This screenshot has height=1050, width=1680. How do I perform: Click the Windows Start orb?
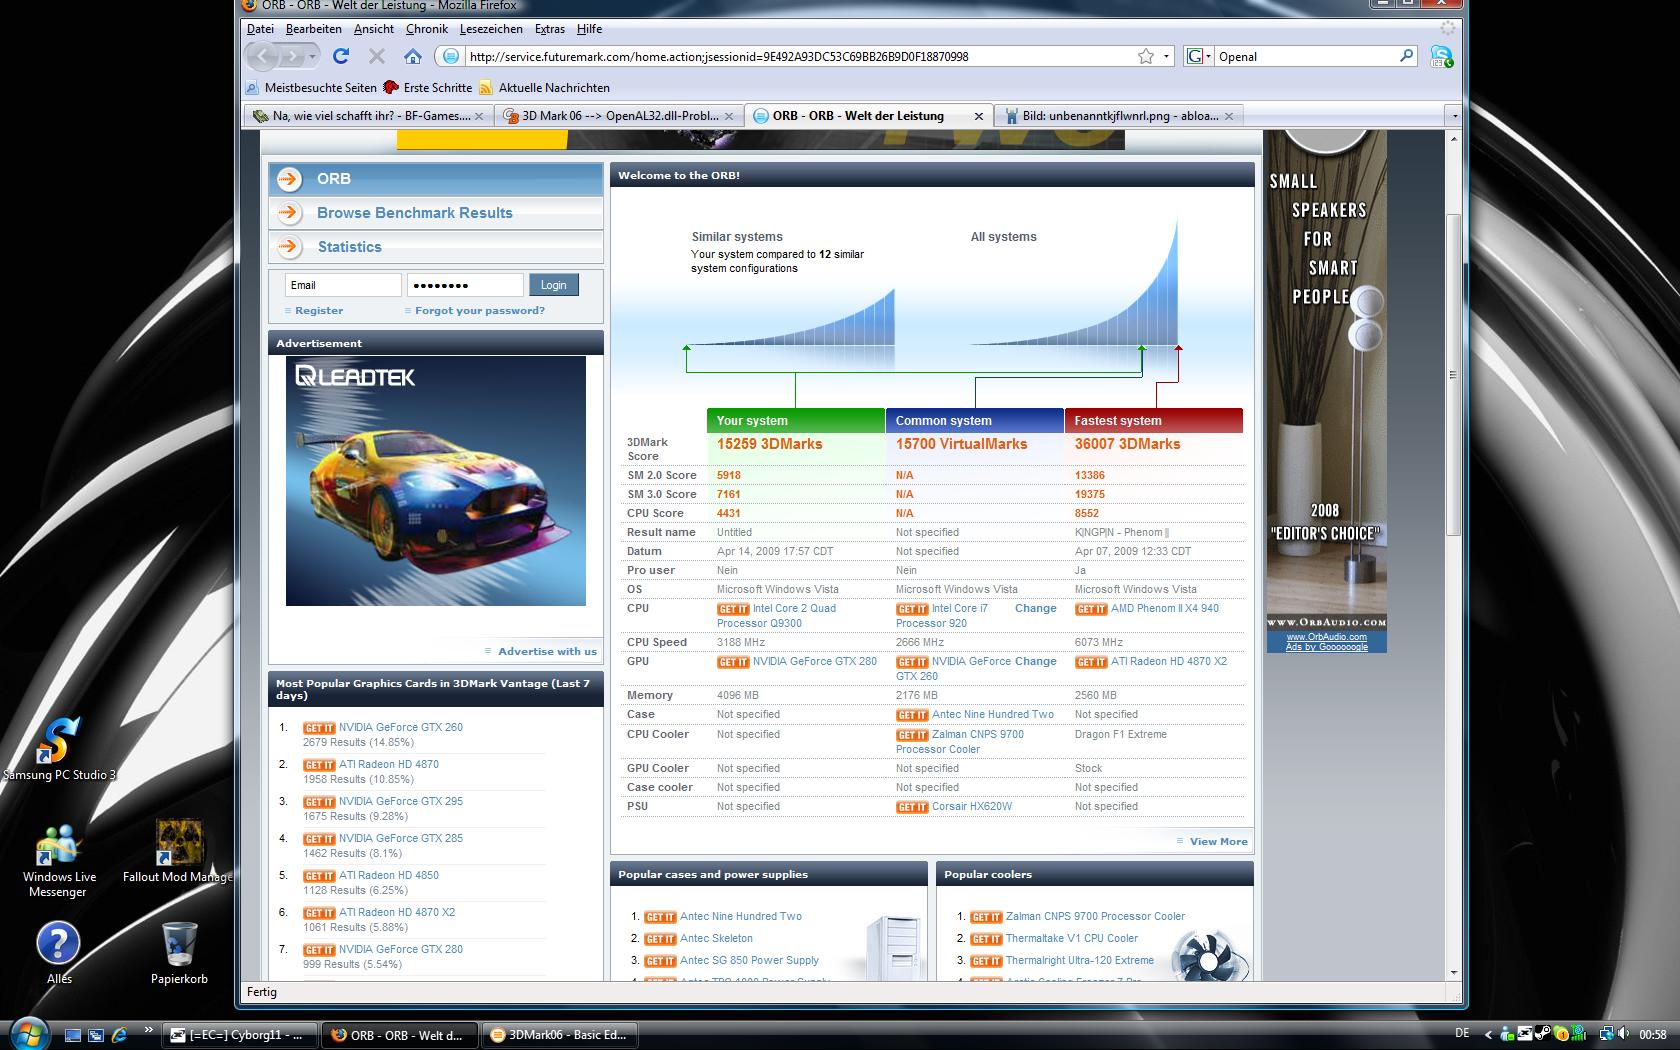tap(27, 1033)
